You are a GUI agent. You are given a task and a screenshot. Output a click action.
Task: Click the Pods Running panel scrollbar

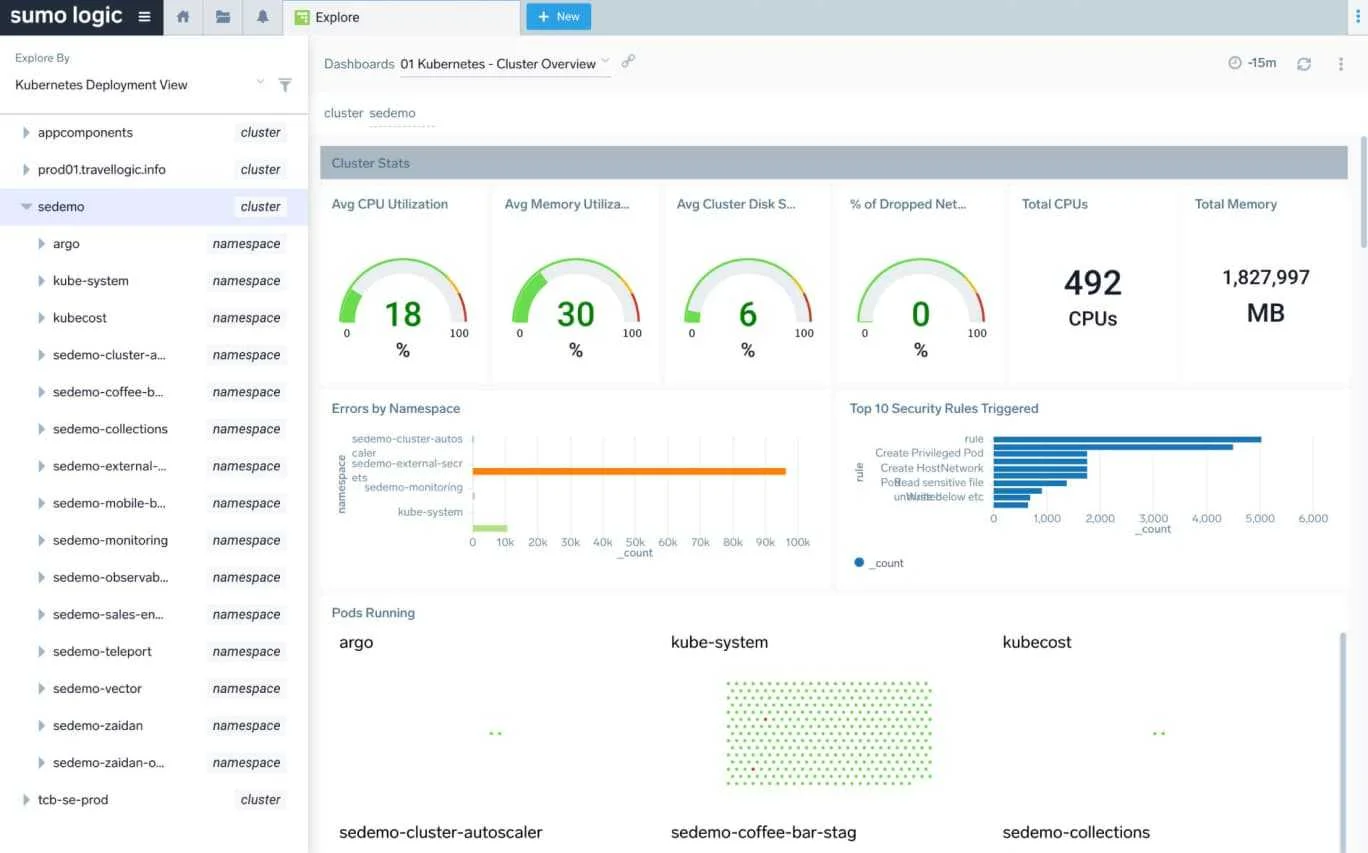point(1343,741)
